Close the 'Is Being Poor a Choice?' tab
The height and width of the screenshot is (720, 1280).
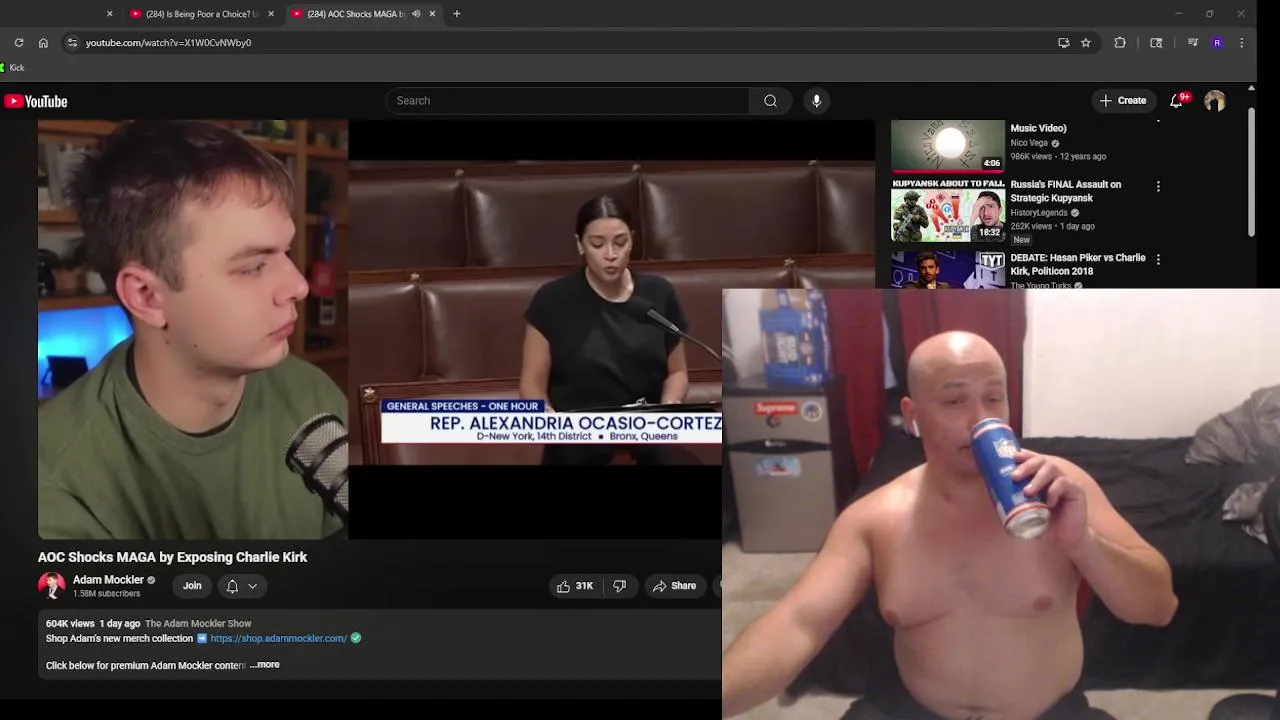coord(271,14)
